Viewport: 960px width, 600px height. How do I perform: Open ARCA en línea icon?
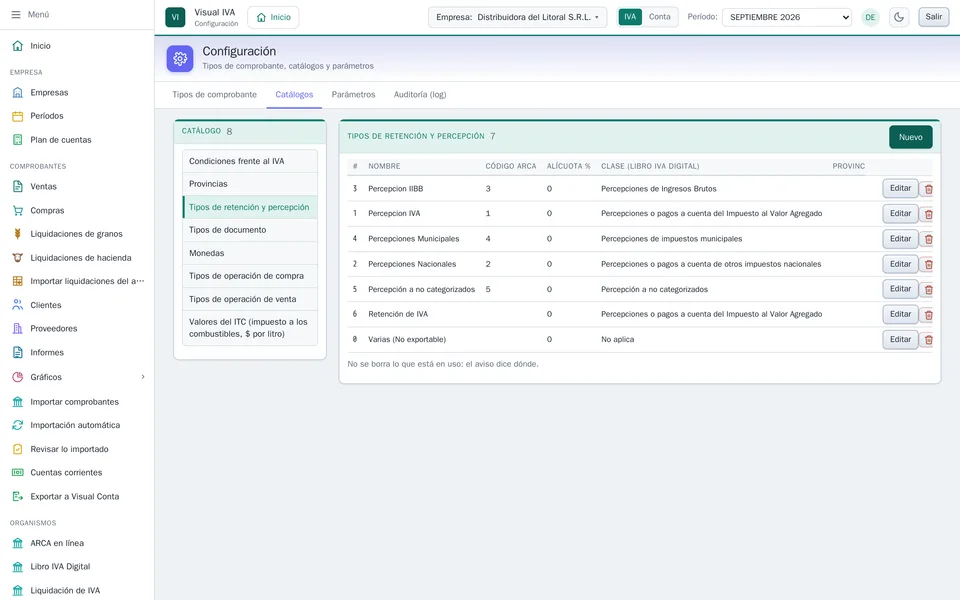18,543
